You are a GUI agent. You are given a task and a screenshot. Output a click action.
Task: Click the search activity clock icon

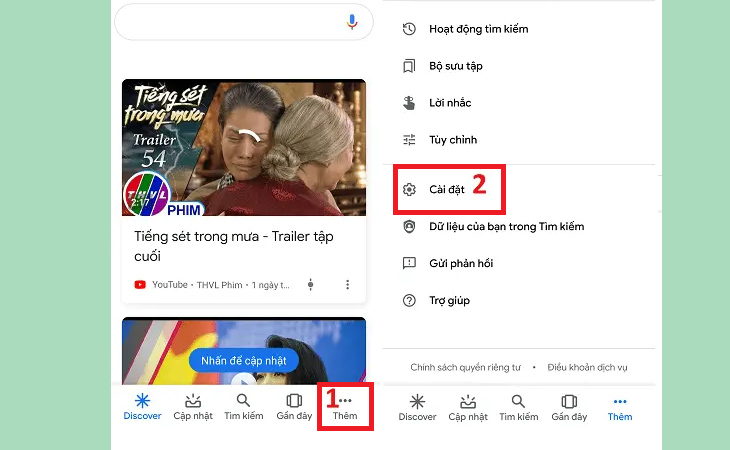click(x=409, y=29)
